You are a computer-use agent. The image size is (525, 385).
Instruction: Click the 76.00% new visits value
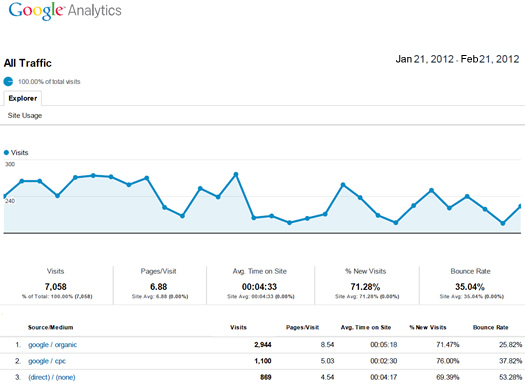(448, 361)
